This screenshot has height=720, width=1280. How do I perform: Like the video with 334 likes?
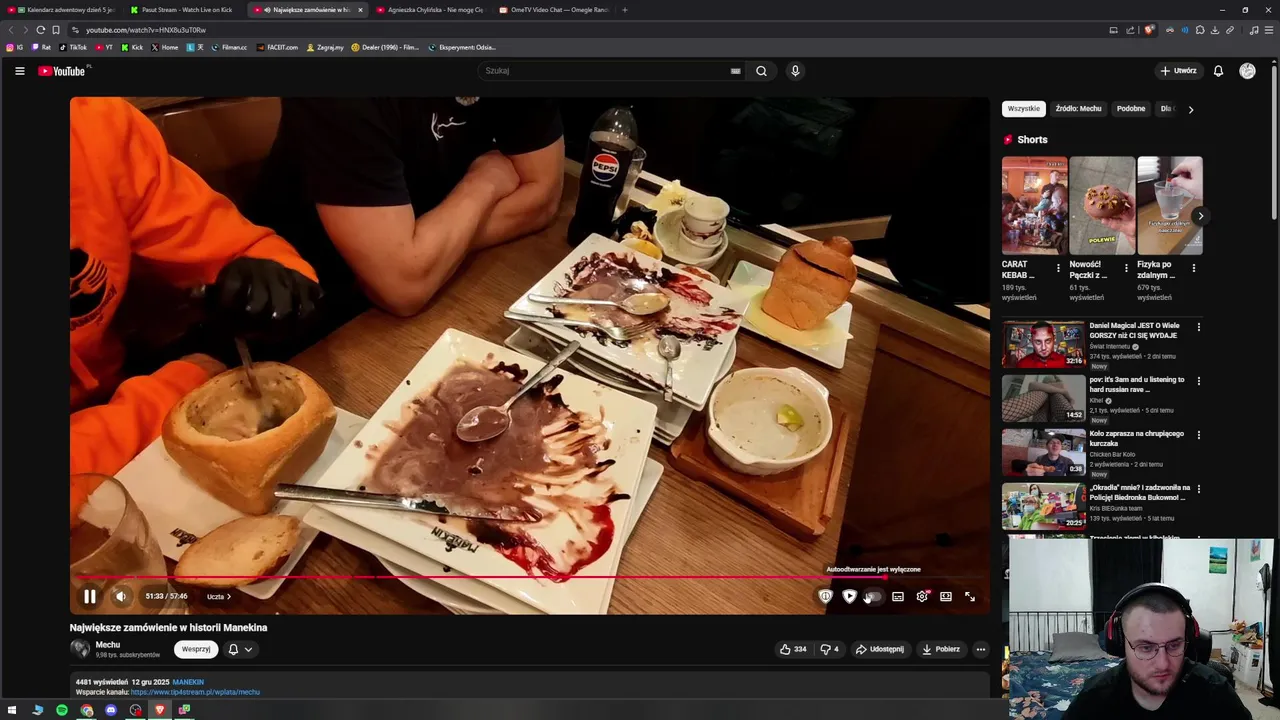click(793, 649)
